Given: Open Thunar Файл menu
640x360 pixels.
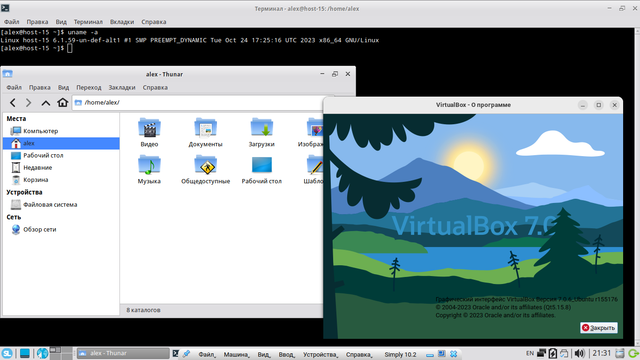Looking at the screenshot, I should click(14, 87).
